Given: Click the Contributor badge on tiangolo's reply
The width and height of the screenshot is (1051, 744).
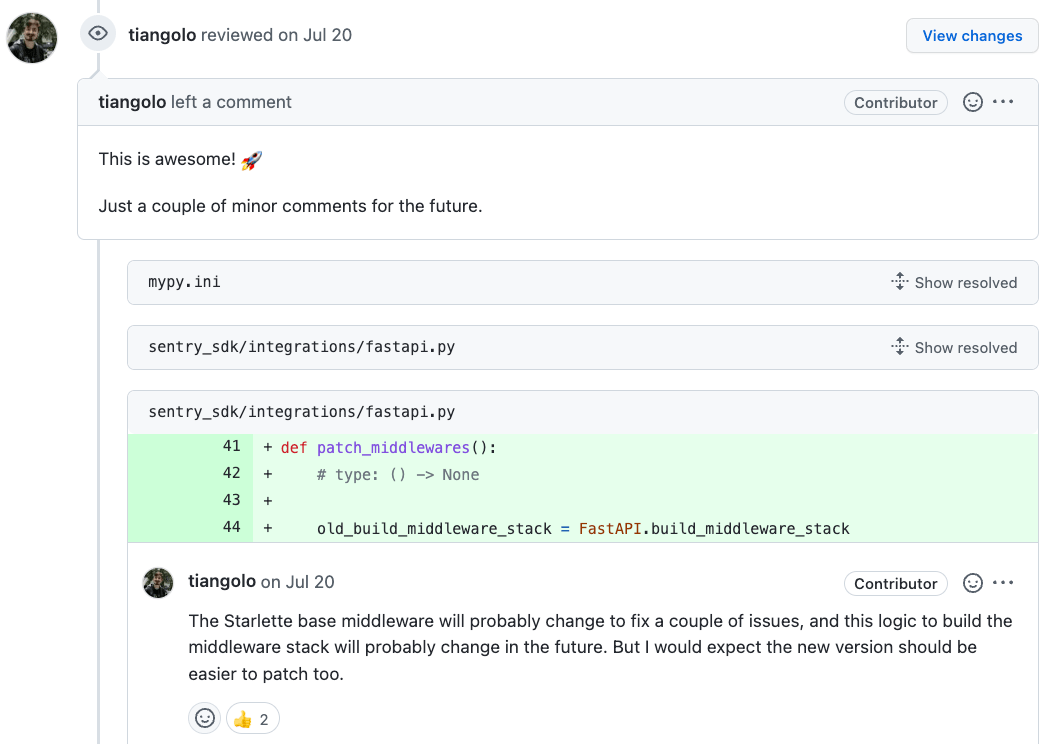Looking at the screenshot, I should click(895, 582).
